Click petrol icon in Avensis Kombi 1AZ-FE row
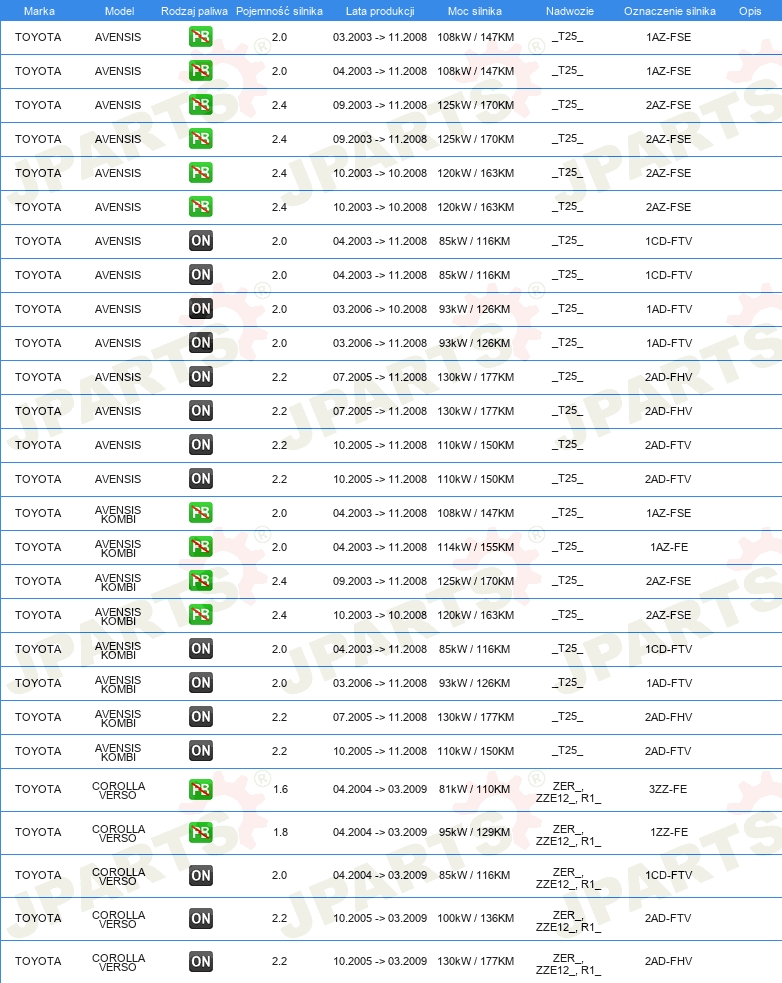 pyautogui.click(x=201, y=547)
